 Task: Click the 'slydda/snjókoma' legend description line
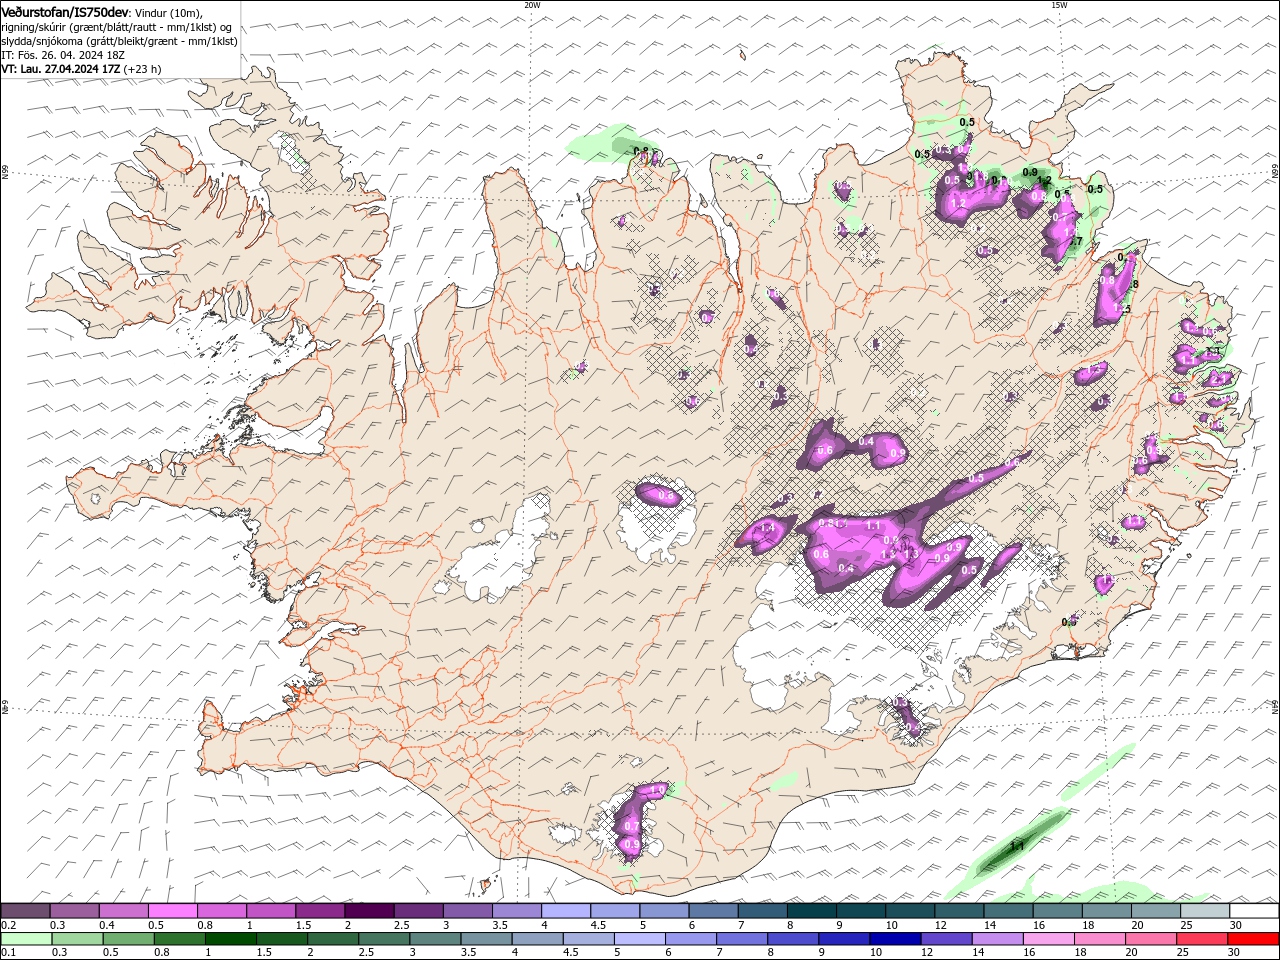point(119,41)
